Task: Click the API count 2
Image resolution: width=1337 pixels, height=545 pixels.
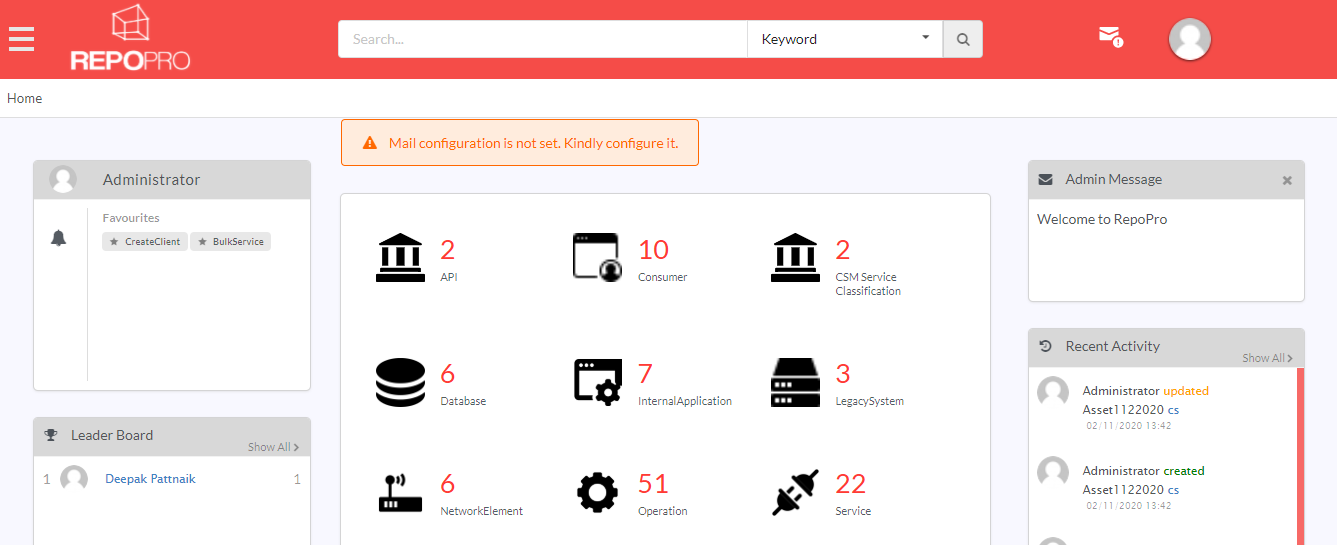Action: click(x=447, y=249)
